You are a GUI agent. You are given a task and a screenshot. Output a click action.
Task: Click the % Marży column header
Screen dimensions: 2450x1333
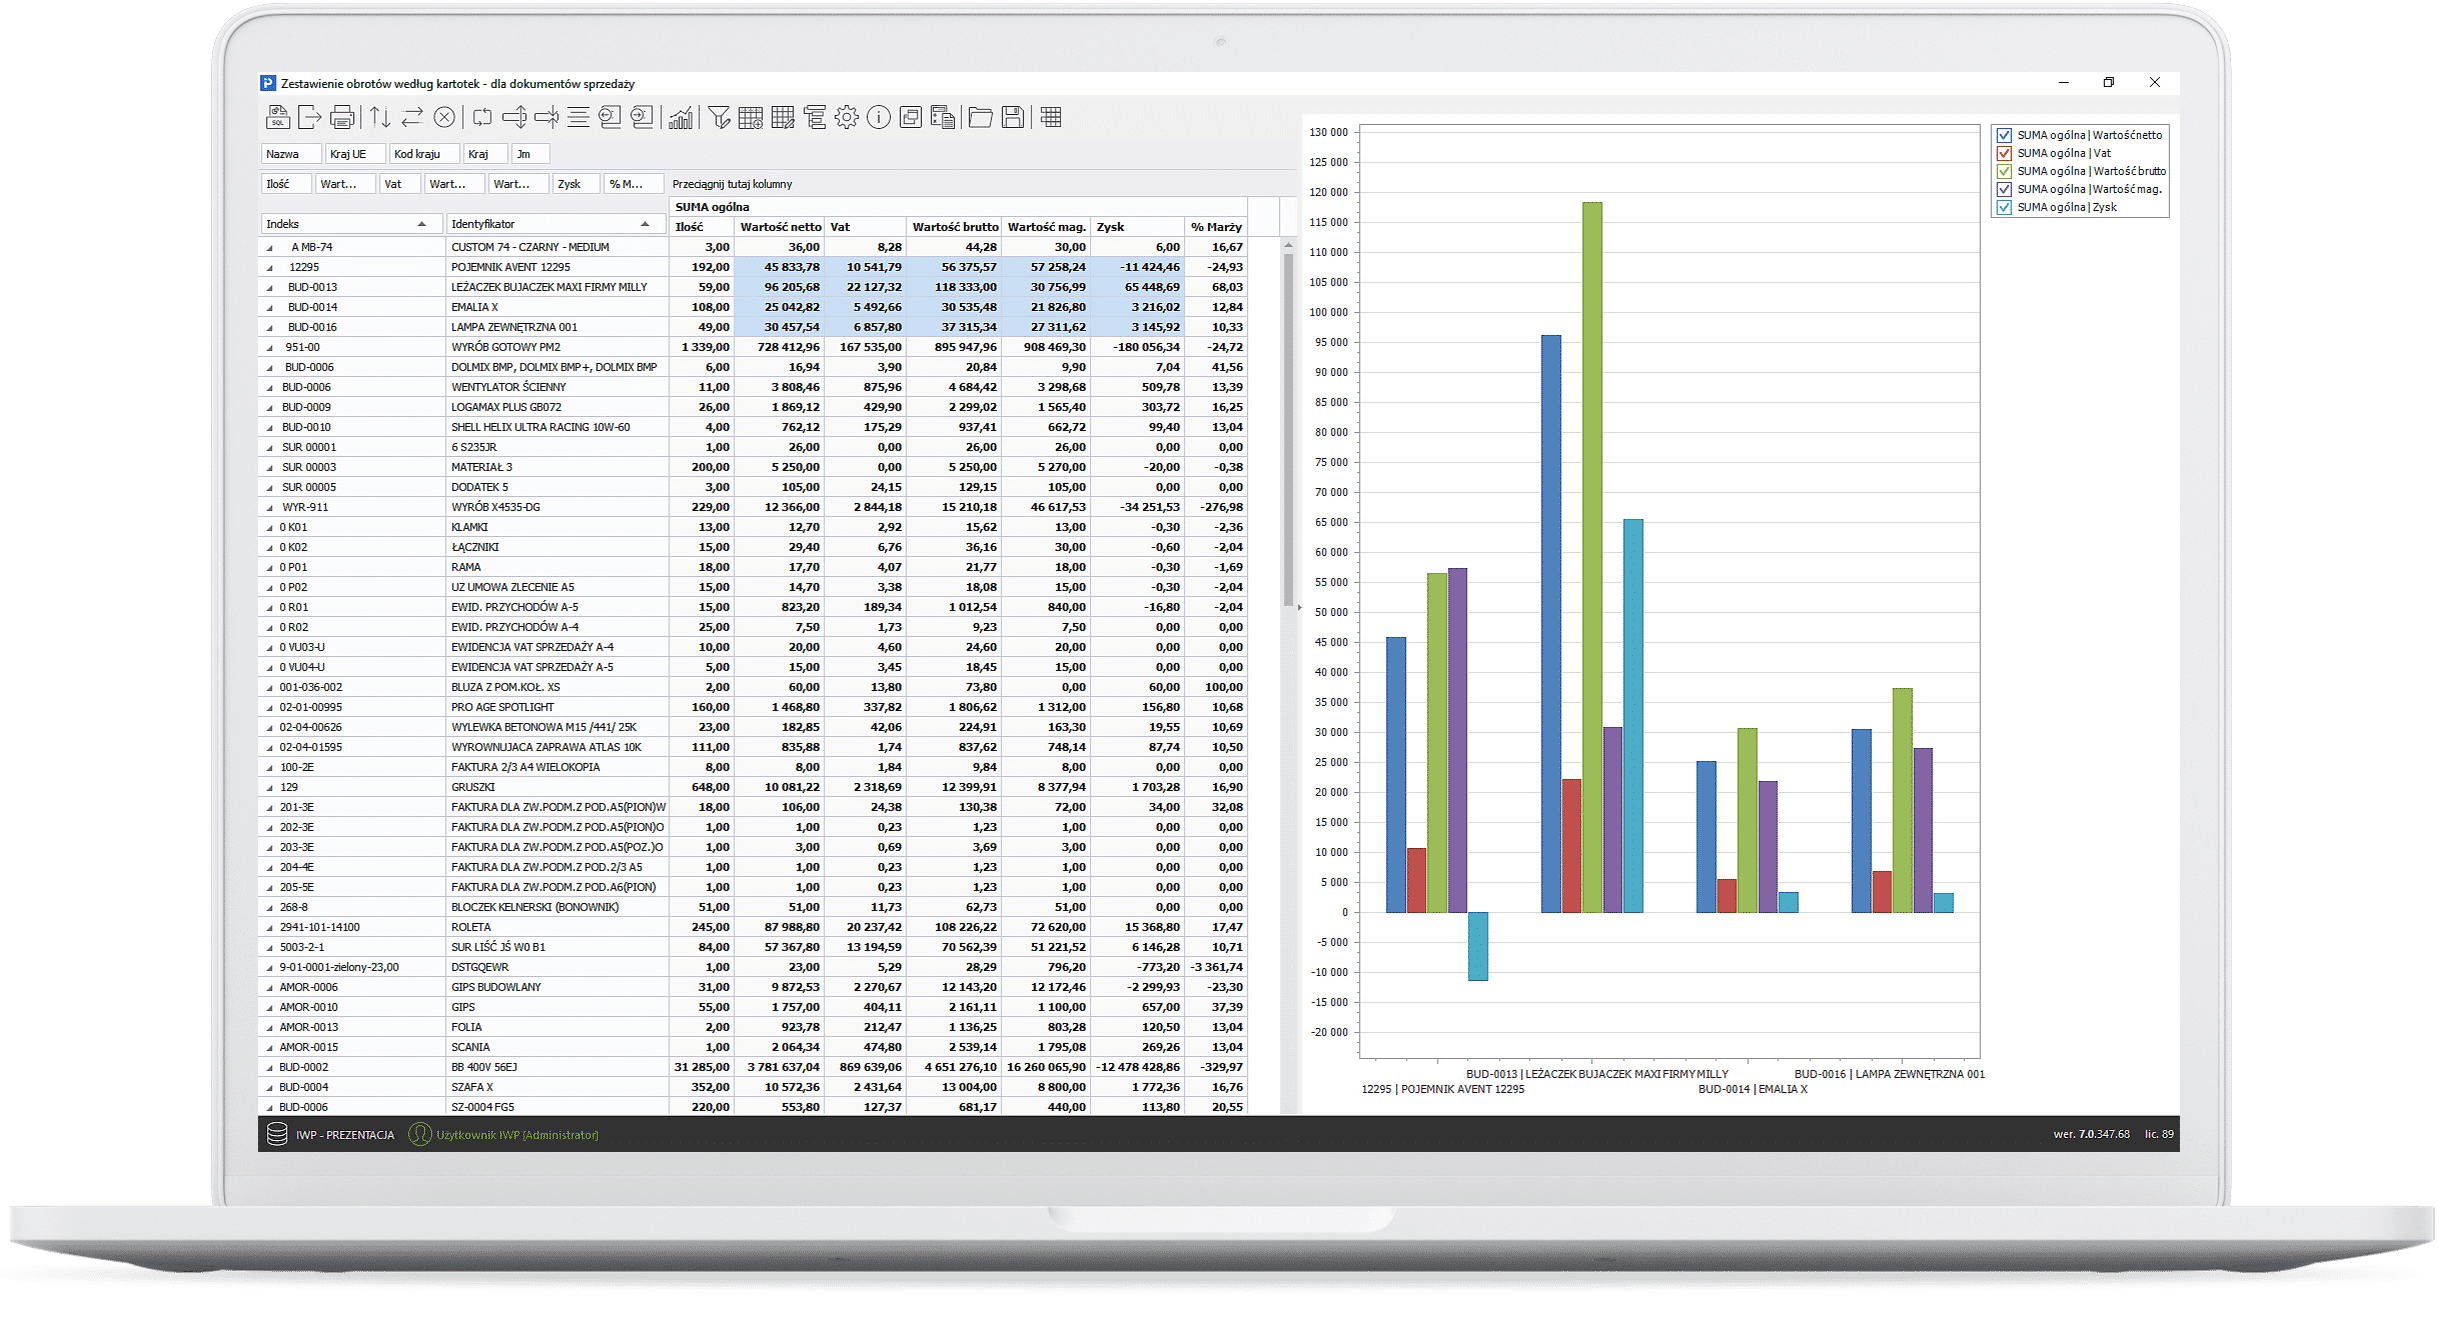[x=1216, y=227]
